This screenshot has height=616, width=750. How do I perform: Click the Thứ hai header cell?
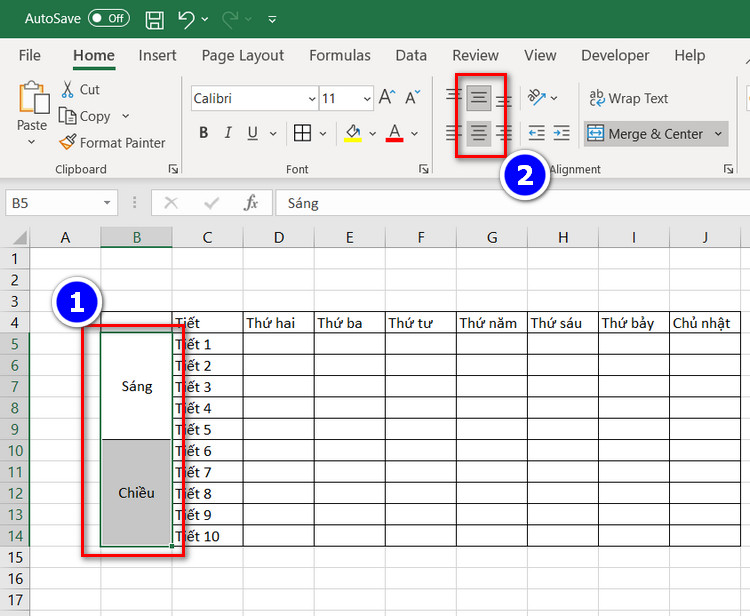(x=279, y=323)
